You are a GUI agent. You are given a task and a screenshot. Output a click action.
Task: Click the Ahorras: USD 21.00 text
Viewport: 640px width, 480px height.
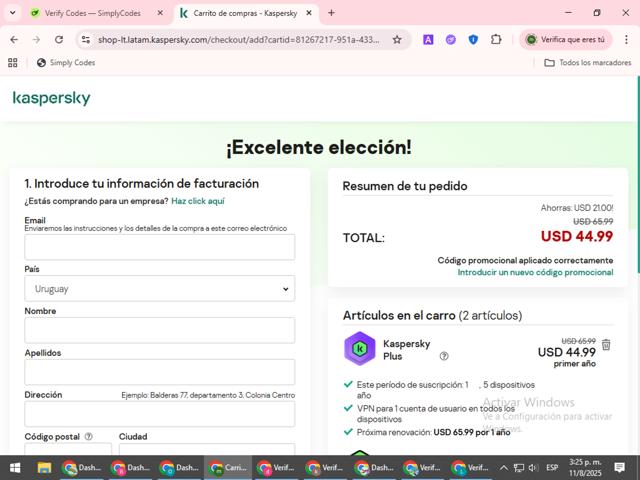click(577, 208)
